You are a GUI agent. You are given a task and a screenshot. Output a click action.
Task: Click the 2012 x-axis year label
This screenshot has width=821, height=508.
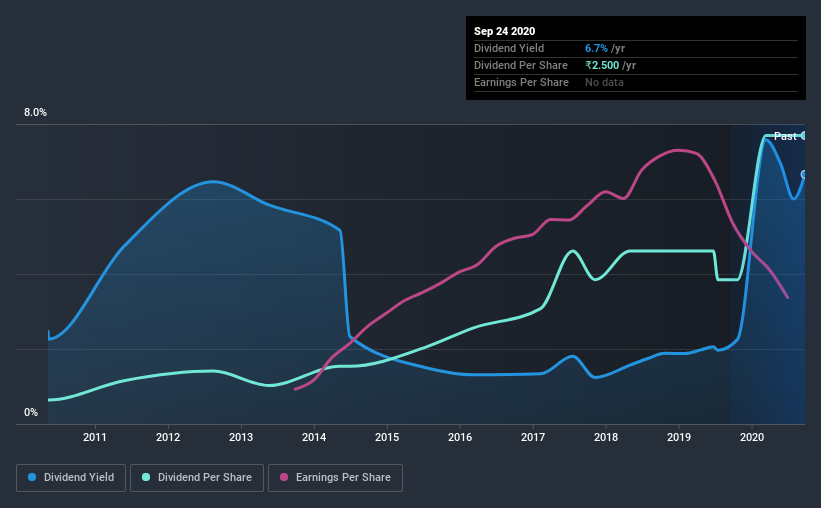pyautogui.click(x=168, y=437)
